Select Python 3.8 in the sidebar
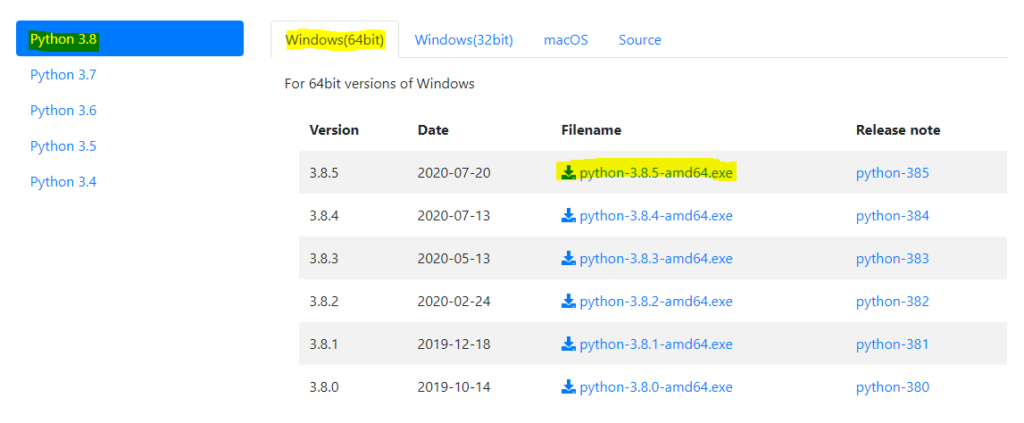The image size is (1024, 423). coord(130,39)
